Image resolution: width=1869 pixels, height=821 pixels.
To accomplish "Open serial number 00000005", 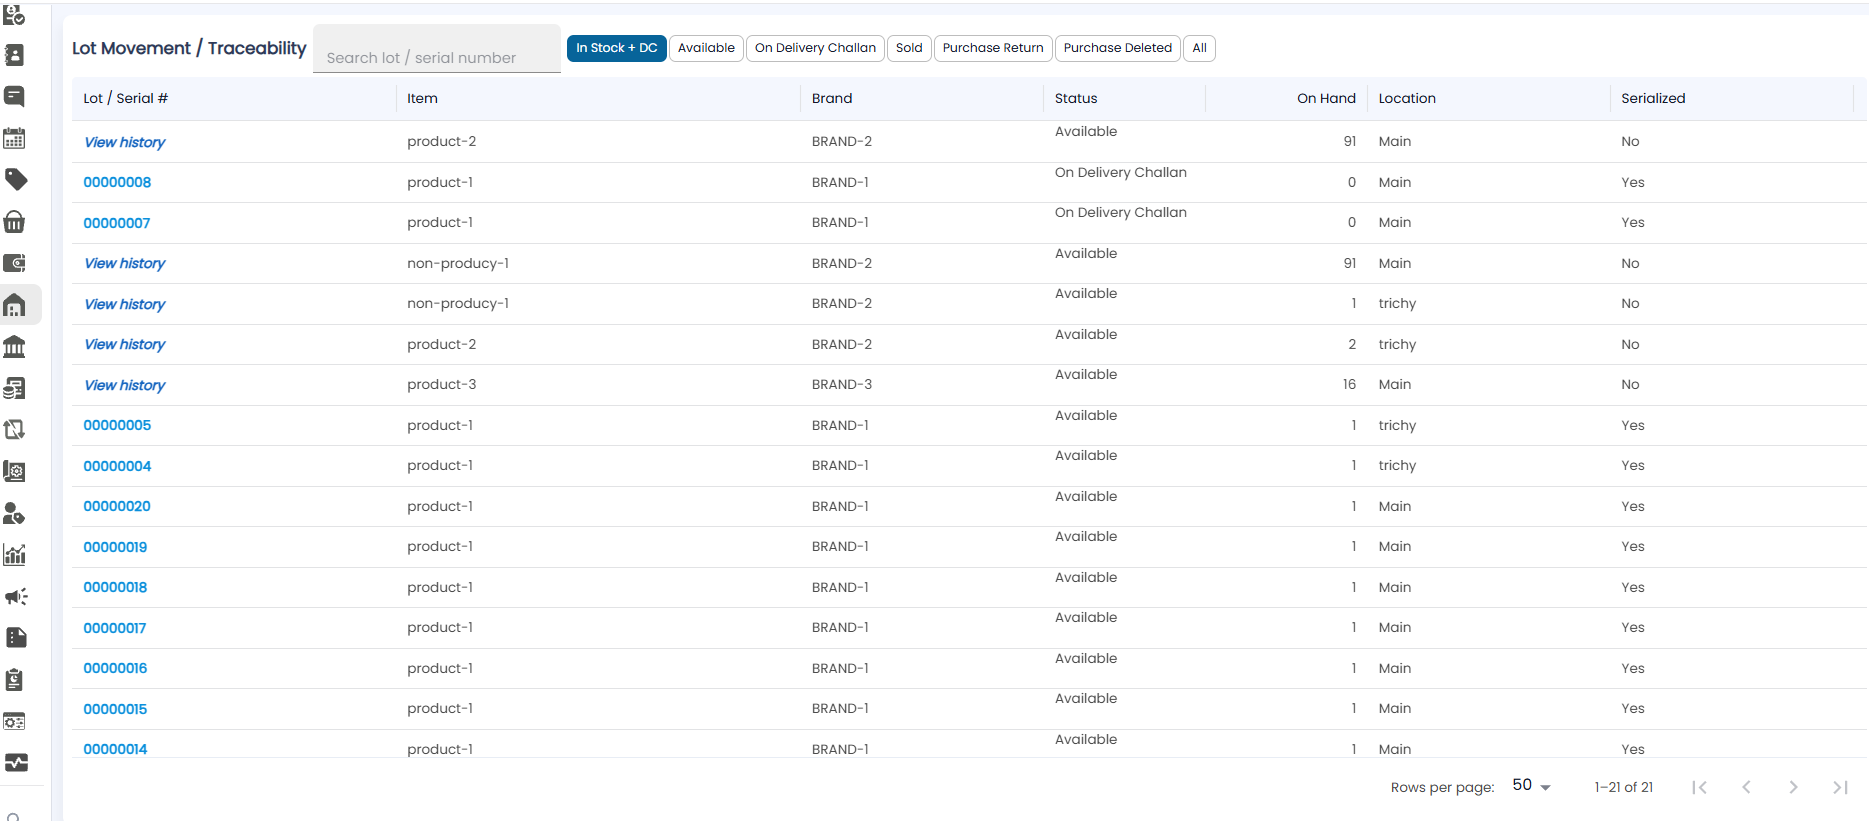I will (117, 425).
